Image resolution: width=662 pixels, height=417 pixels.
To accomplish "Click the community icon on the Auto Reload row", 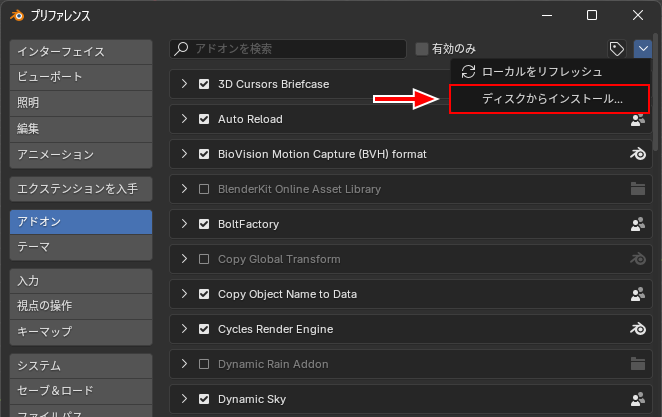I will click(637, 120).
